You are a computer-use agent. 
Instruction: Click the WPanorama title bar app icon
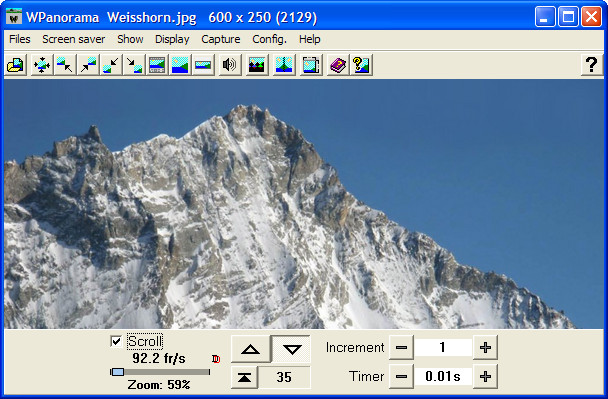14,17
